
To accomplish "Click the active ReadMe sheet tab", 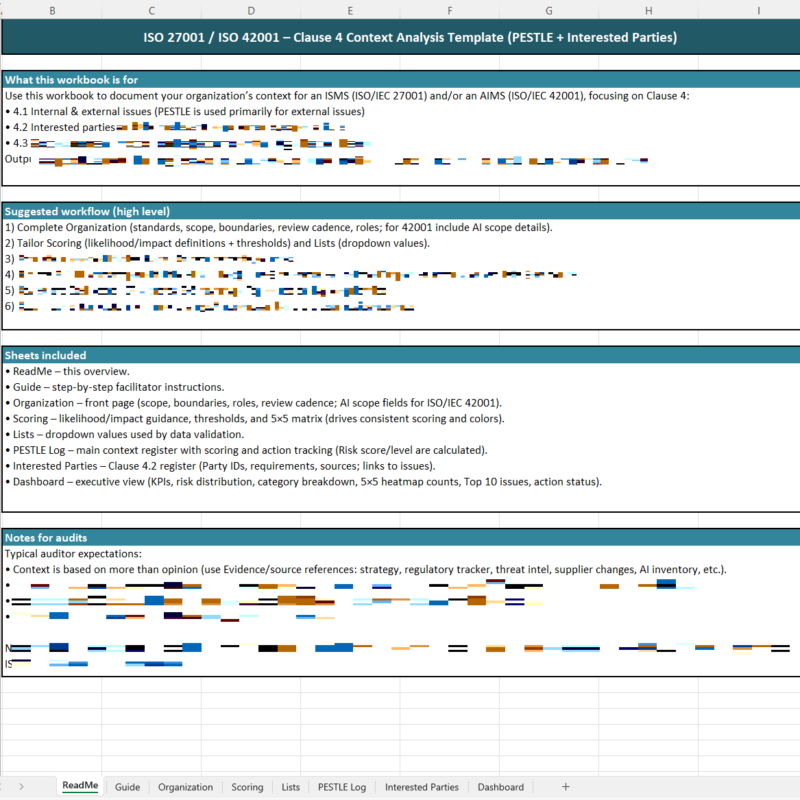I will [x=80, y=787].
